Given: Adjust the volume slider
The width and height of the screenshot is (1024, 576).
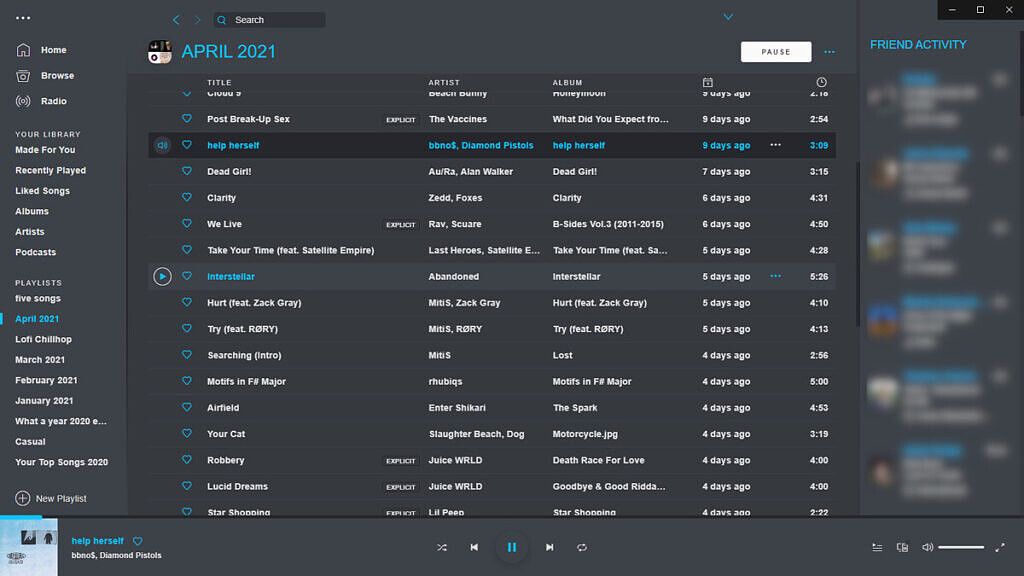Looking at the screenshot, I should pyautogui.click(x=961, y=547).
